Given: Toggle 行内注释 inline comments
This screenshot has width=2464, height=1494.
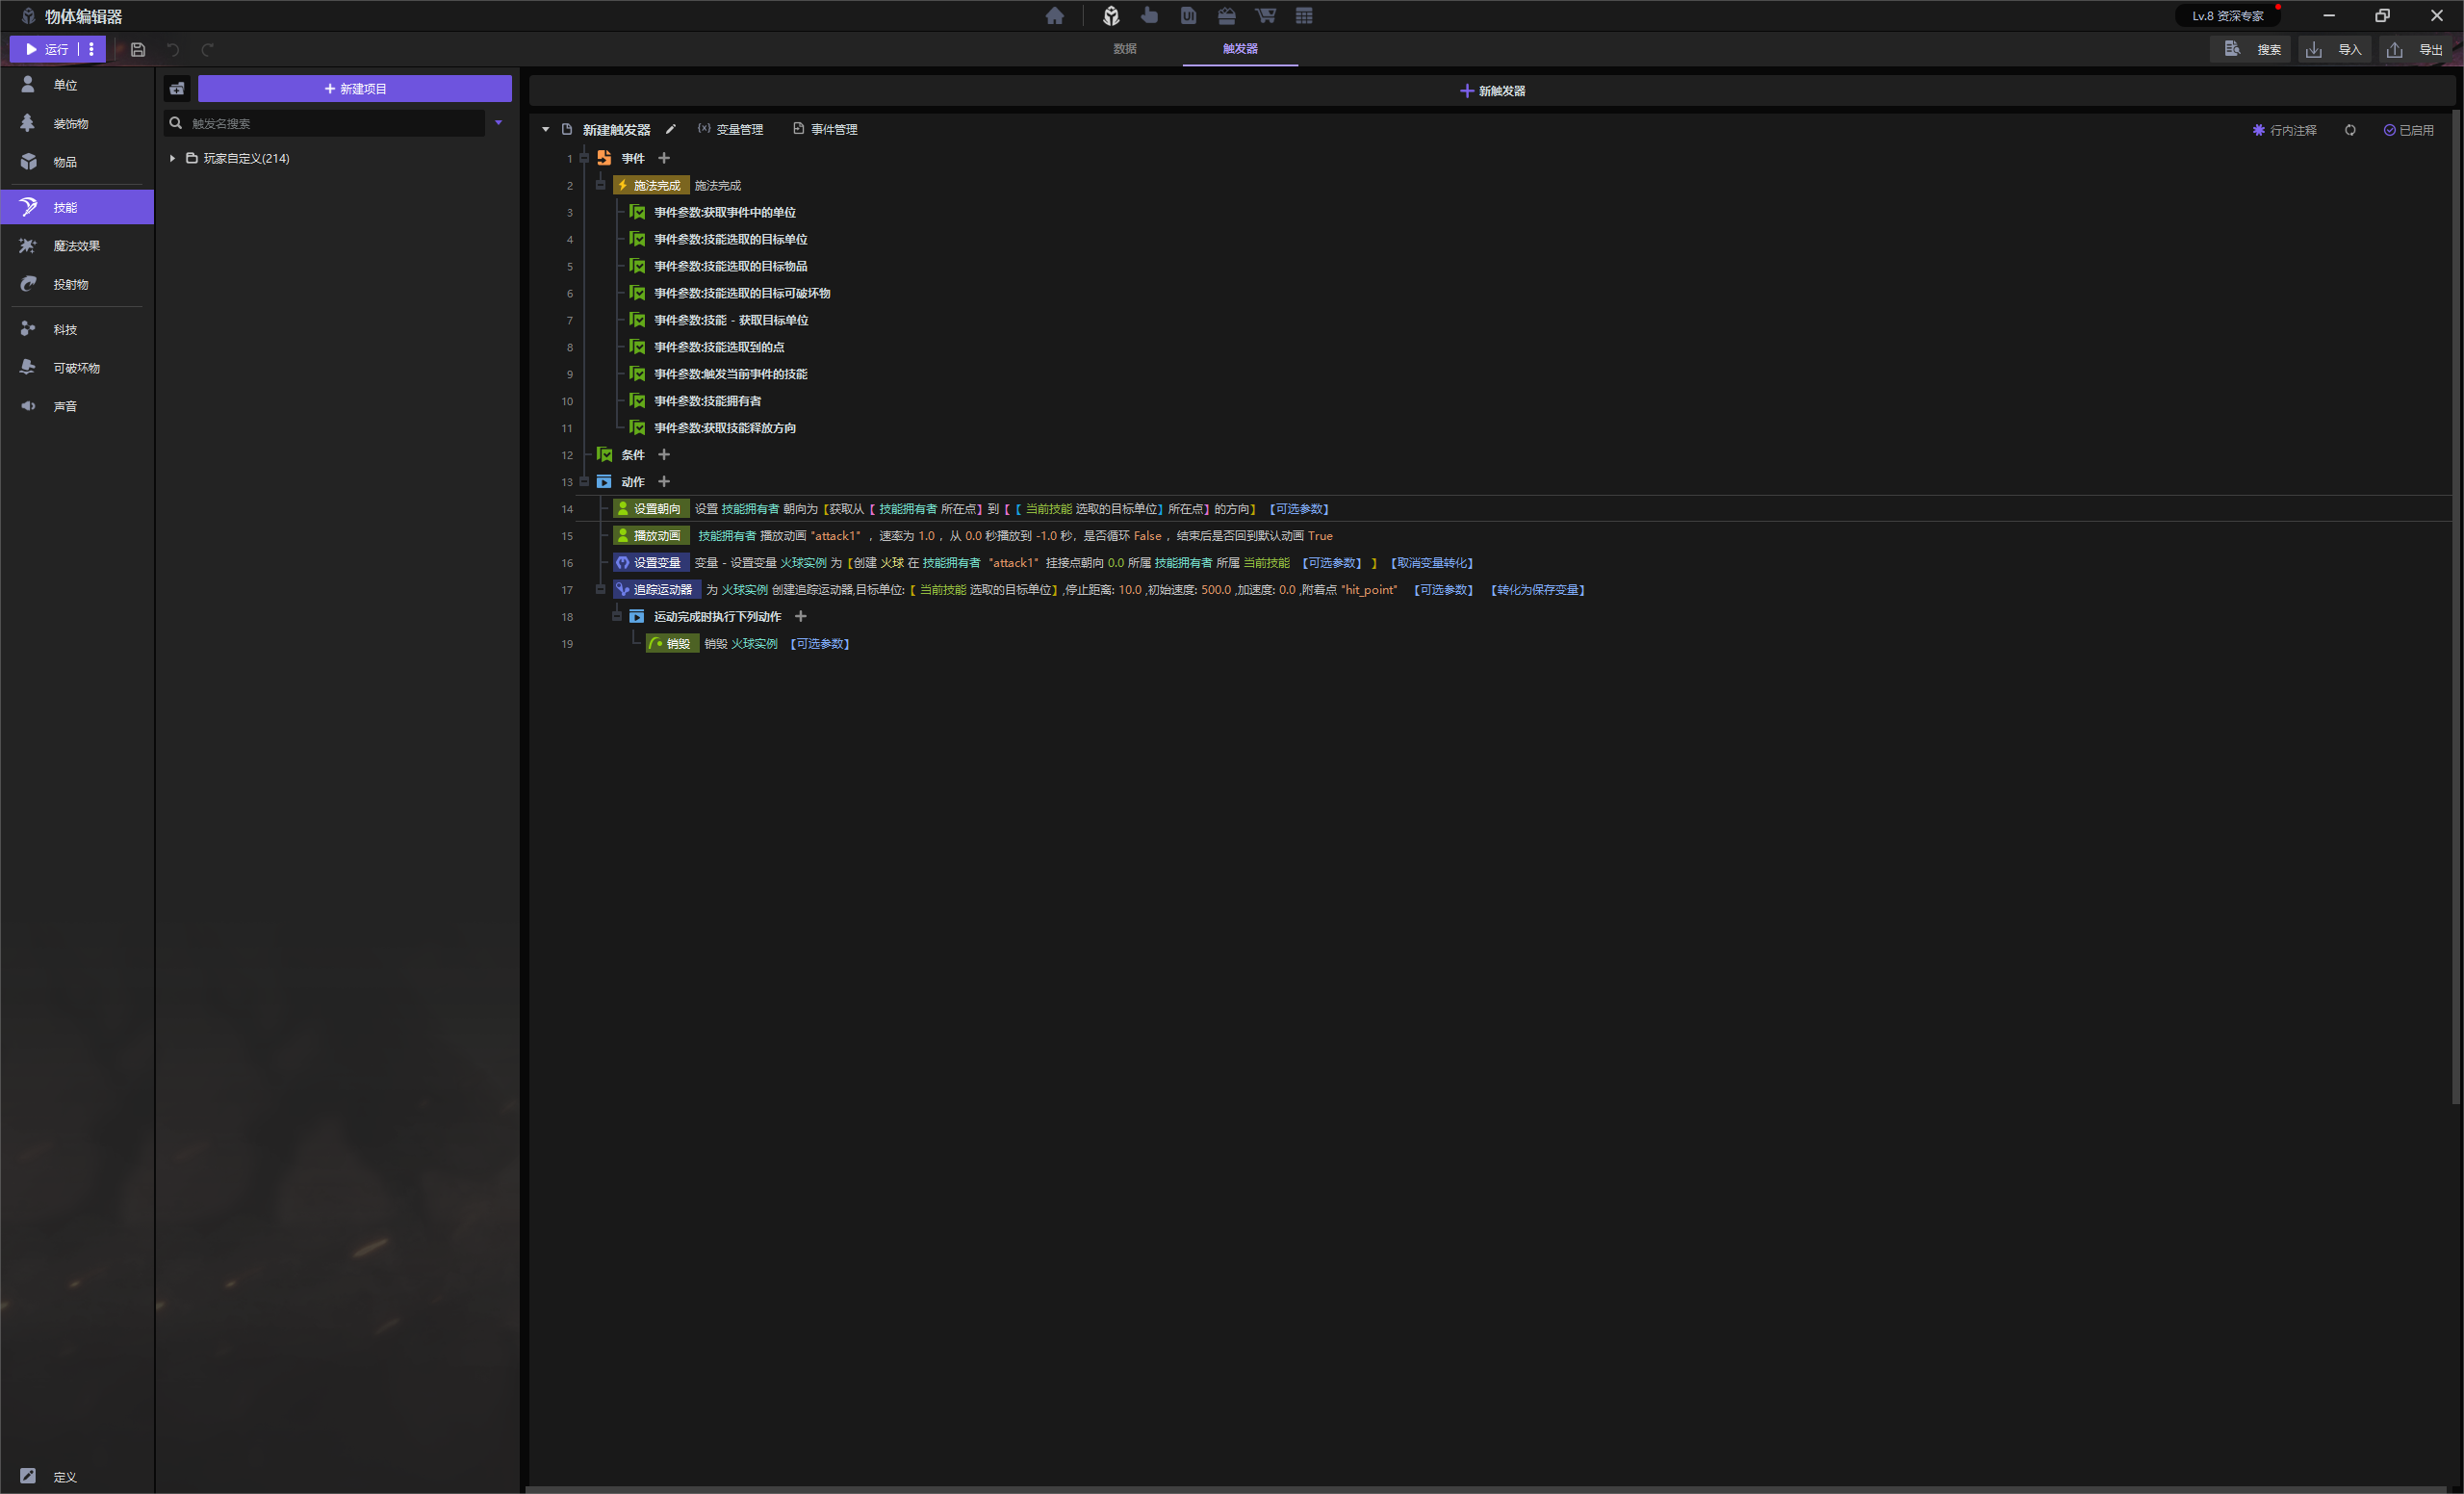Looking at the screenshot, I should [x=2284, y=130].
